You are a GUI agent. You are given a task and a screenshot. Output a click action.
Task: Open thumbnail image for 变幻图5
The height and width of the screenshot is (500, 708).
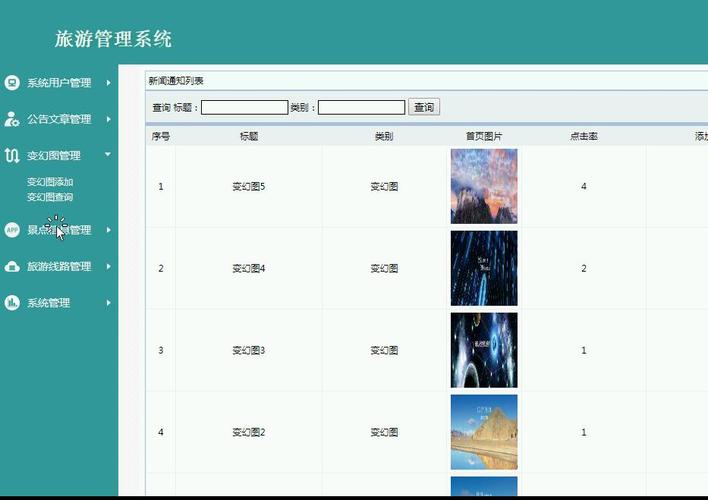tap(484, 186)
